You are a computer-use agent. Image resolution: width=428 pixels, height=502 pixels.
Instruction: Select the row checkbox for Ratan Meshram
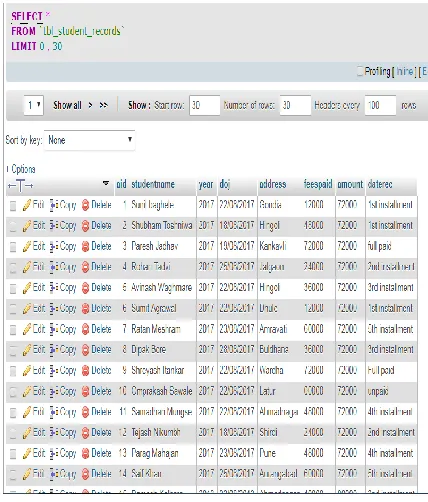(13, 330)
